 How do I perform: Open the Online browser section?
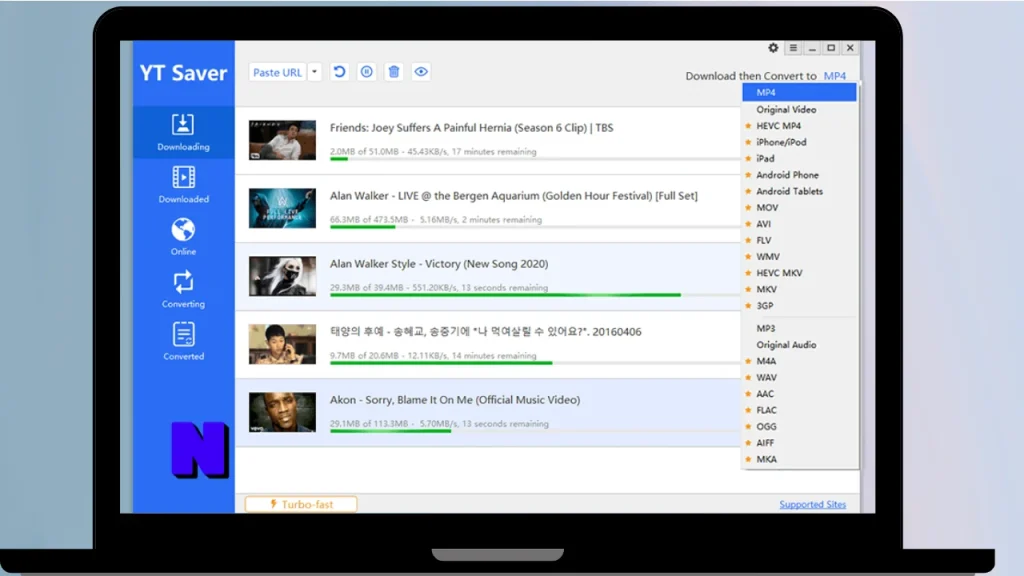point(183,237)
